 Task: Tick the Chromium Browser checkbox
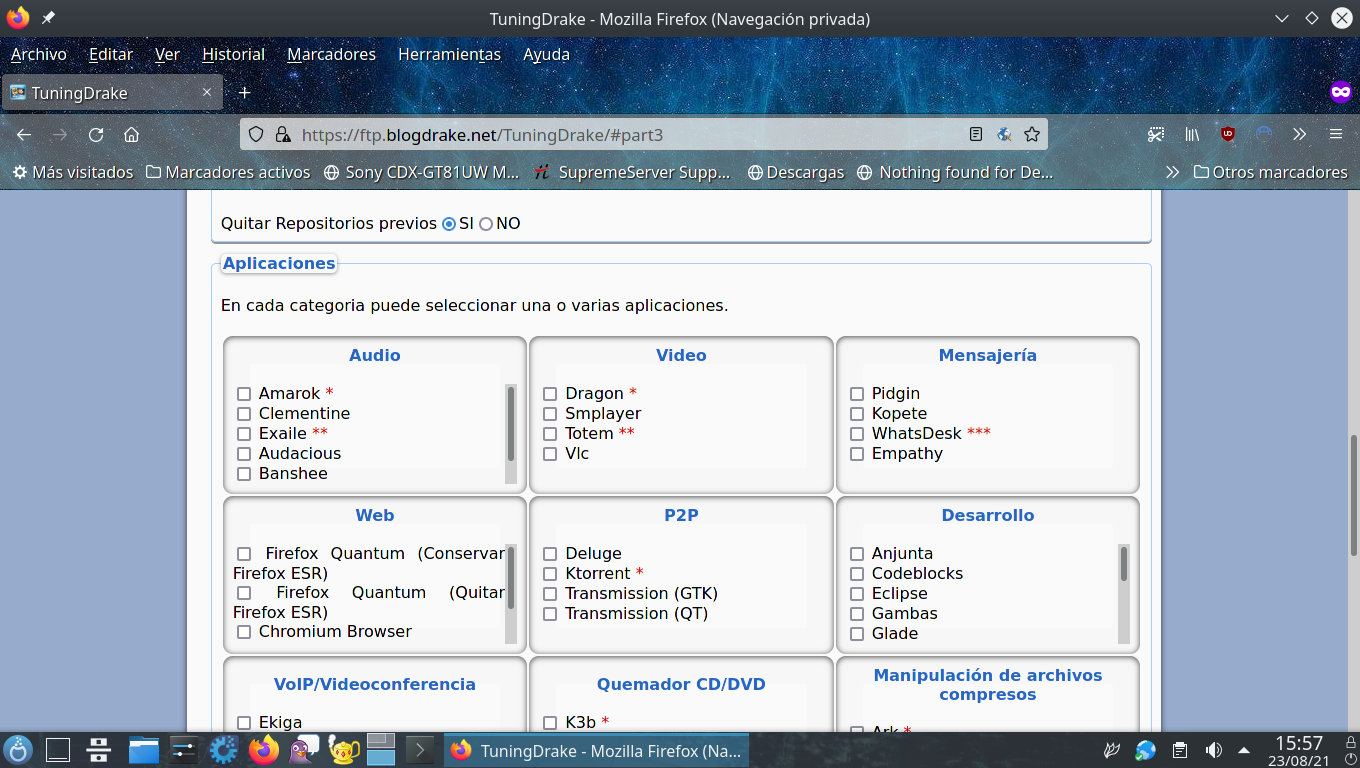click(244, 632)
